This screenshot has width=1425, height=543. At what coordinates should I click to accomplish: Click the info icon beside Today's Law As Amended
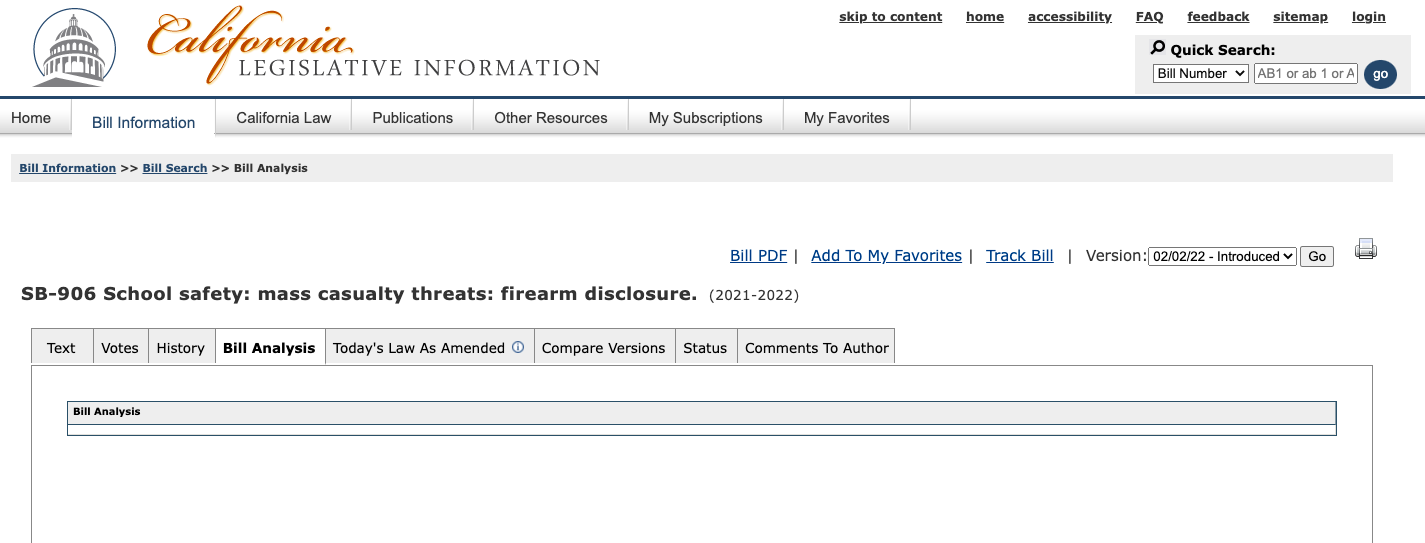click(518, 348)
